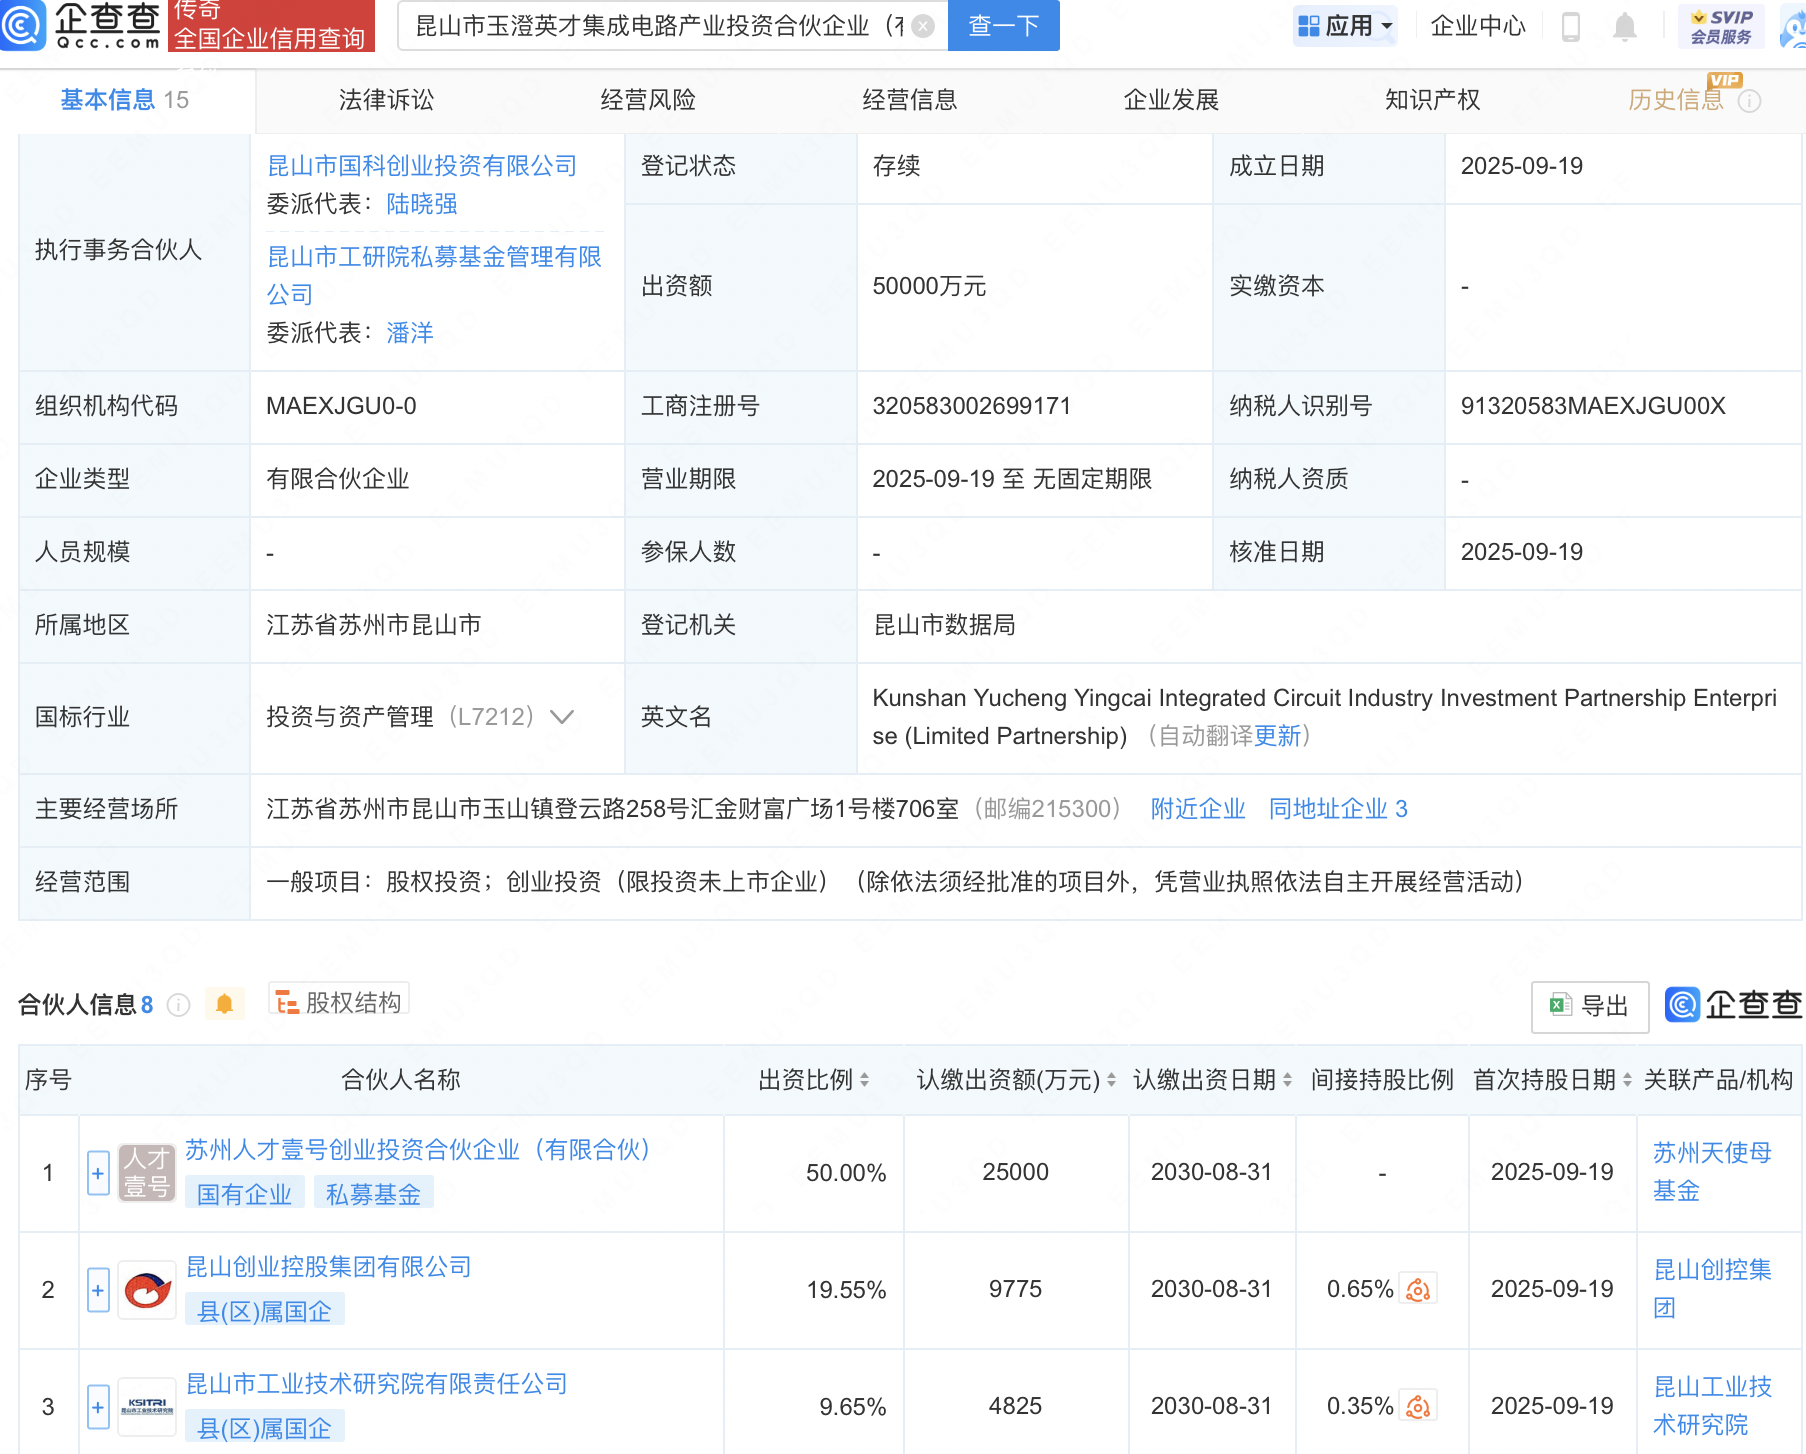This screenshot has height=1454, width=1806.
Task: Click 人才壹号 company logo thumbnail
Action: 147,1173
